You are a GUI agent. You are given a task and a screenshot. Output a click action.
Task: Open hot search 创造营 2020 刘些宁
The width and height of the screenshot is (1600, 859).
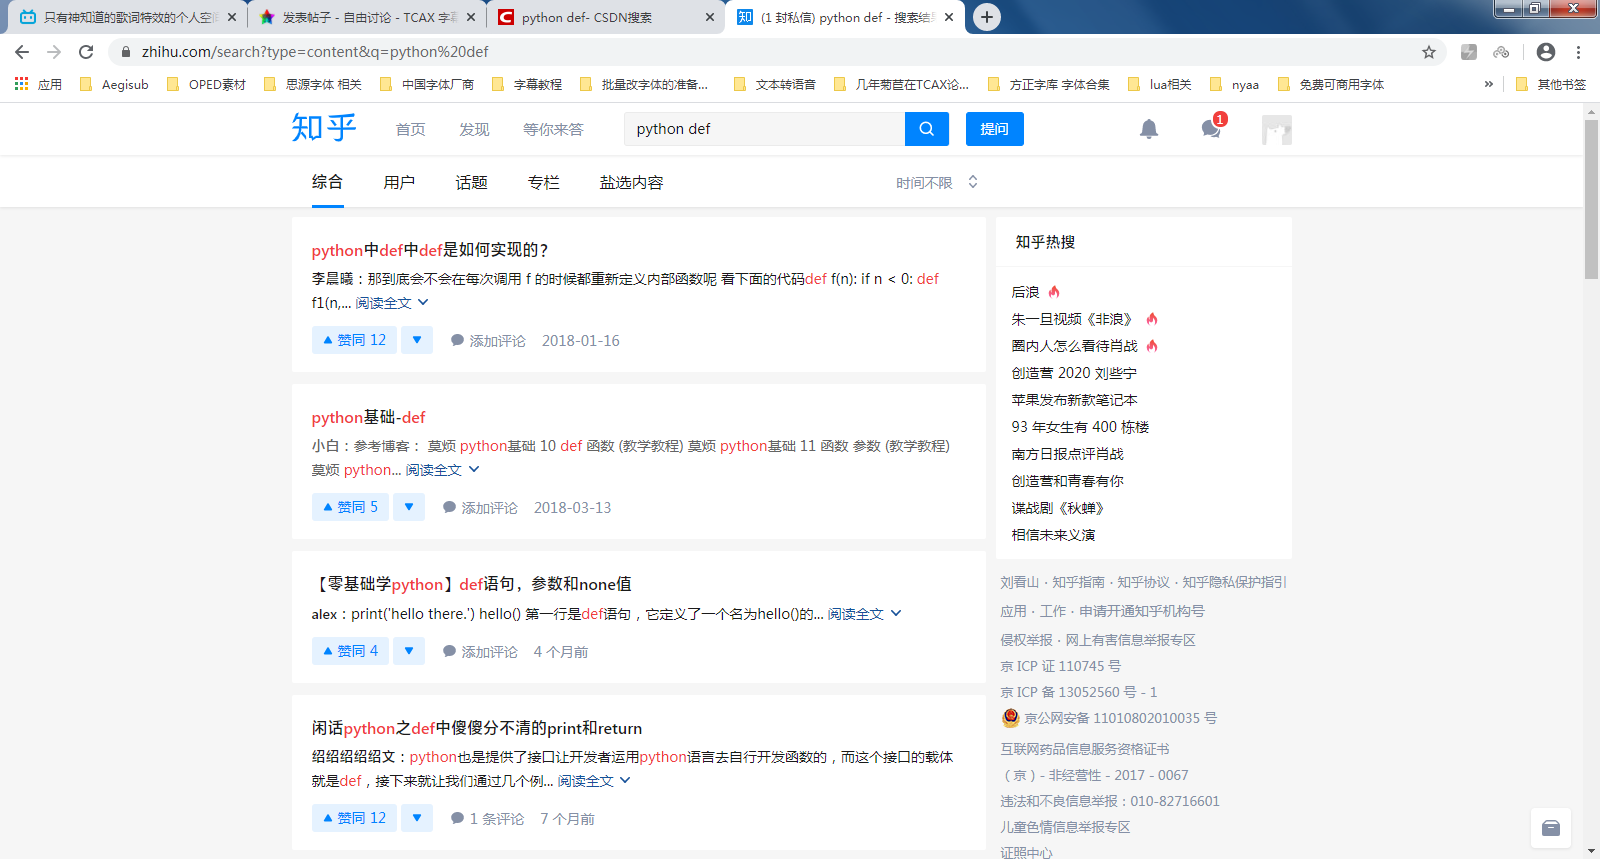pos(1074,373)
